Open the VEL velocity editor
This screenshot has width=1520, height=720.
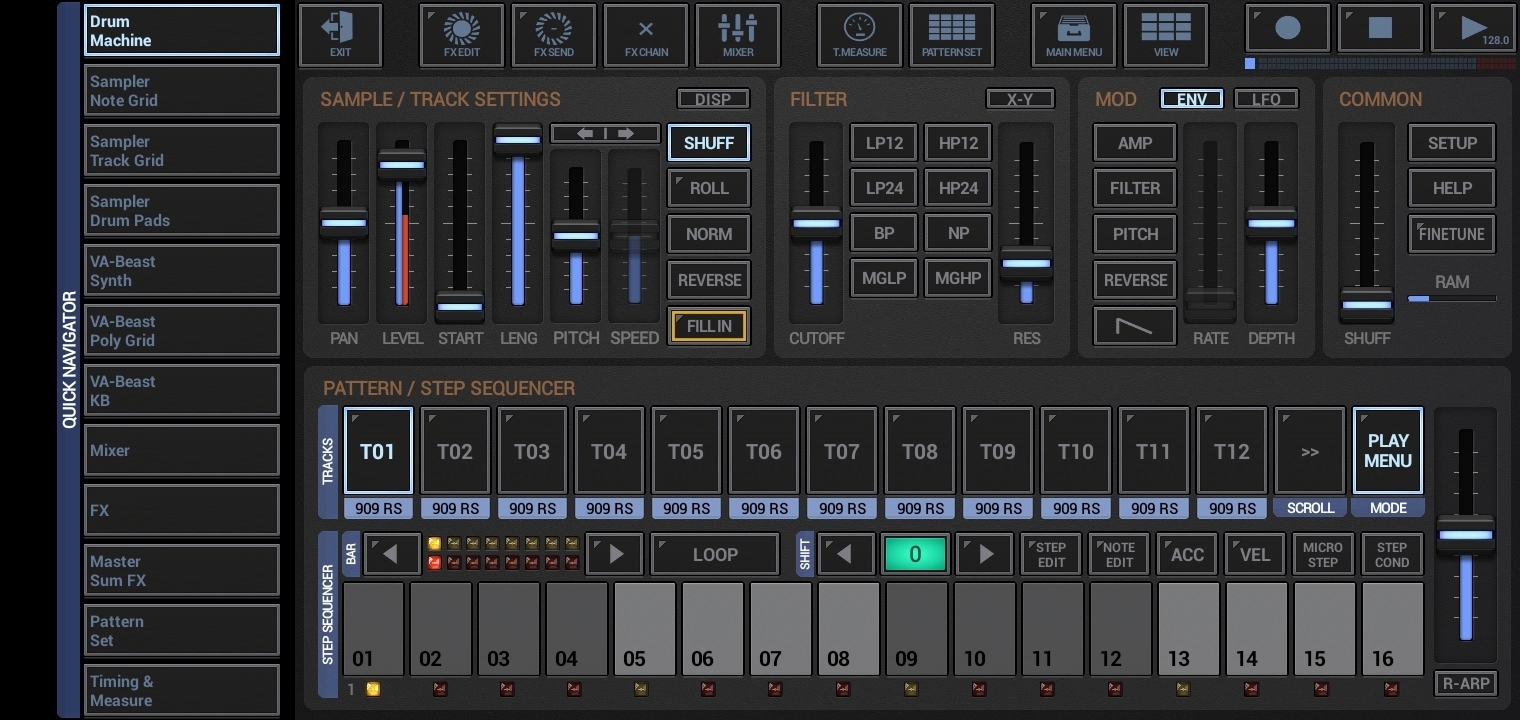[x=1255, y=554]
